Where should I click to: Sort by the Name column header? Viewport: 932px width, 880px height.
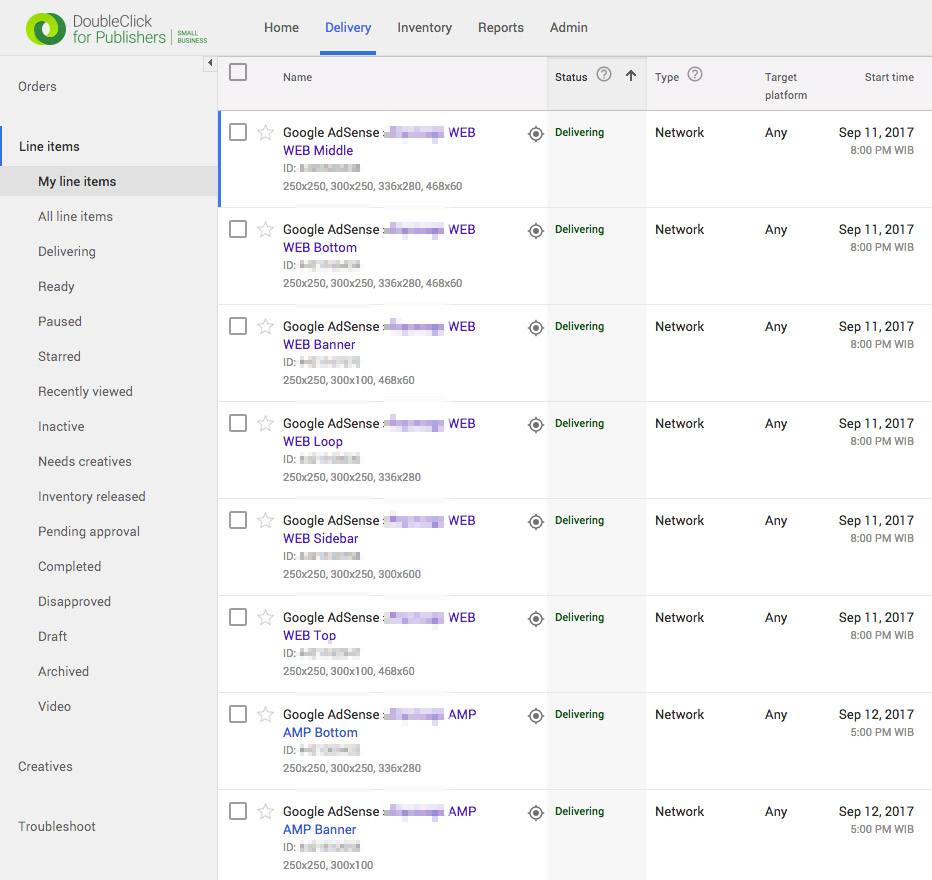297,77
